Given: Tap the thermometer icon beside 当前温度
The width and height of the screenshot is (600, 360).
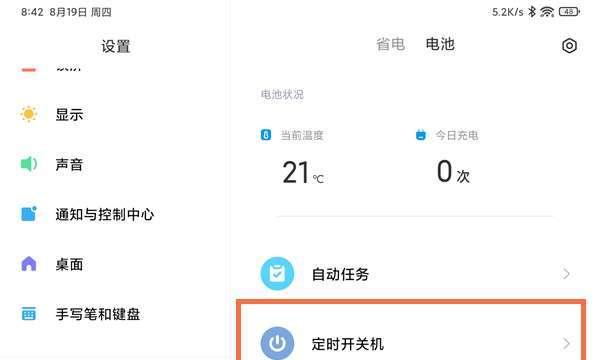Looking at the screenshot, I should [266, 135].
